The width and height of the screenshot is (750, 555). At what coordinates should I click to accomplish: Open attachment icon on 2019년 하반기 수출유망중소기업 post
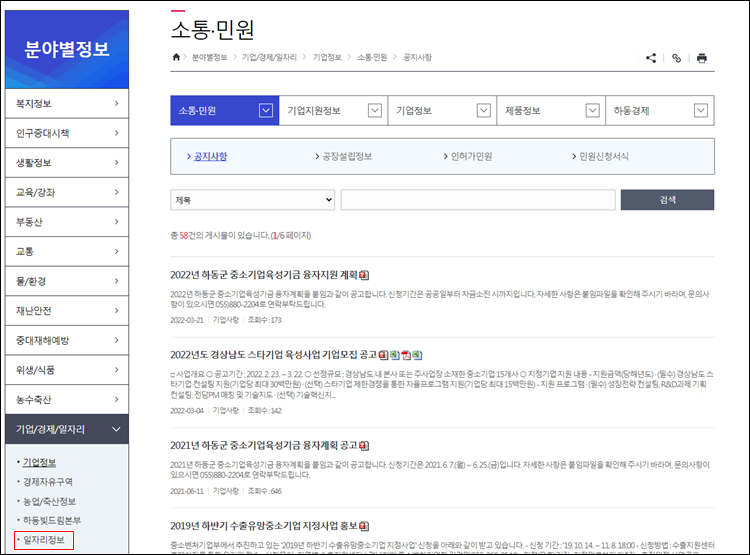(x=364, y=526)
